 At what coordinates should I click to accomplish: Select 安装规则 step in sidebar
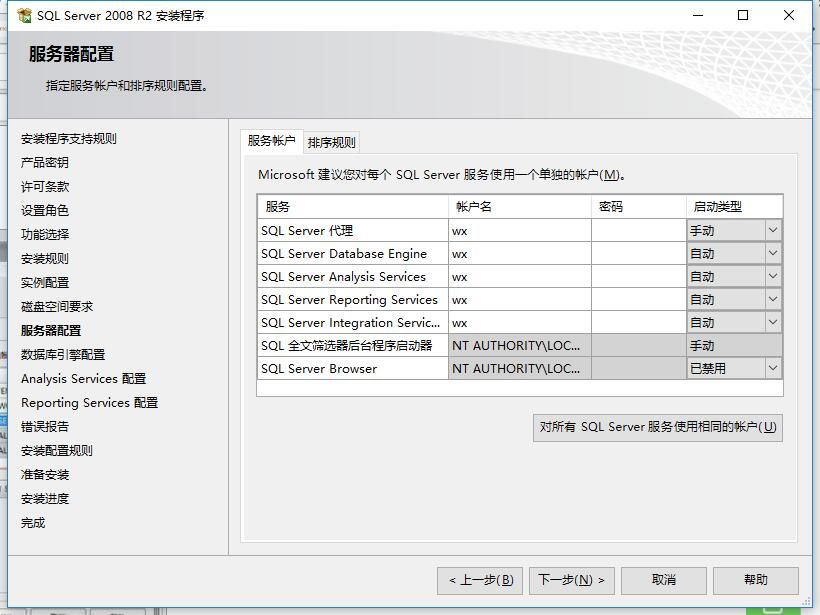45,258
